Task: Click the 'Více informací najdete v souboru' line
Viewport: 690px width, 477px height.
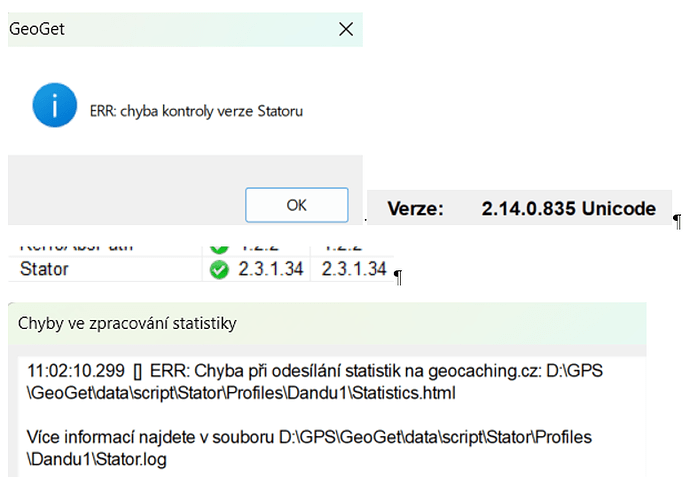Action: coord(150,437)
